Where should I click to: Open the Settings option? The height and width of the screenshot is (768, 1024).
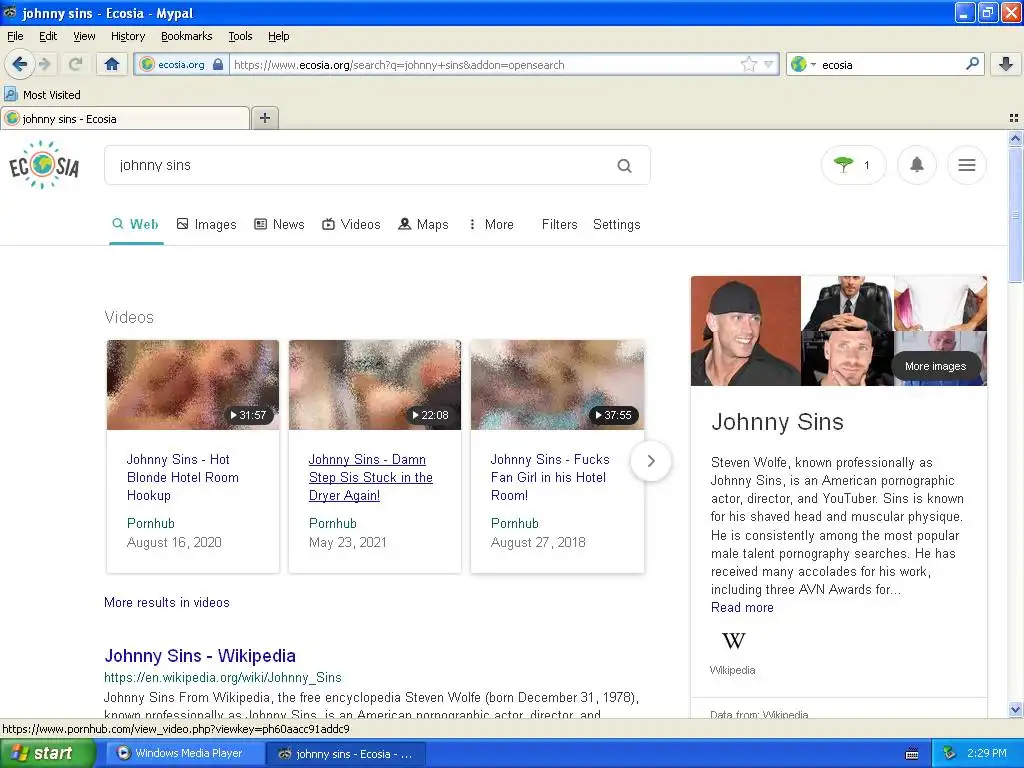pyautogui.click(x=616, y=225)
